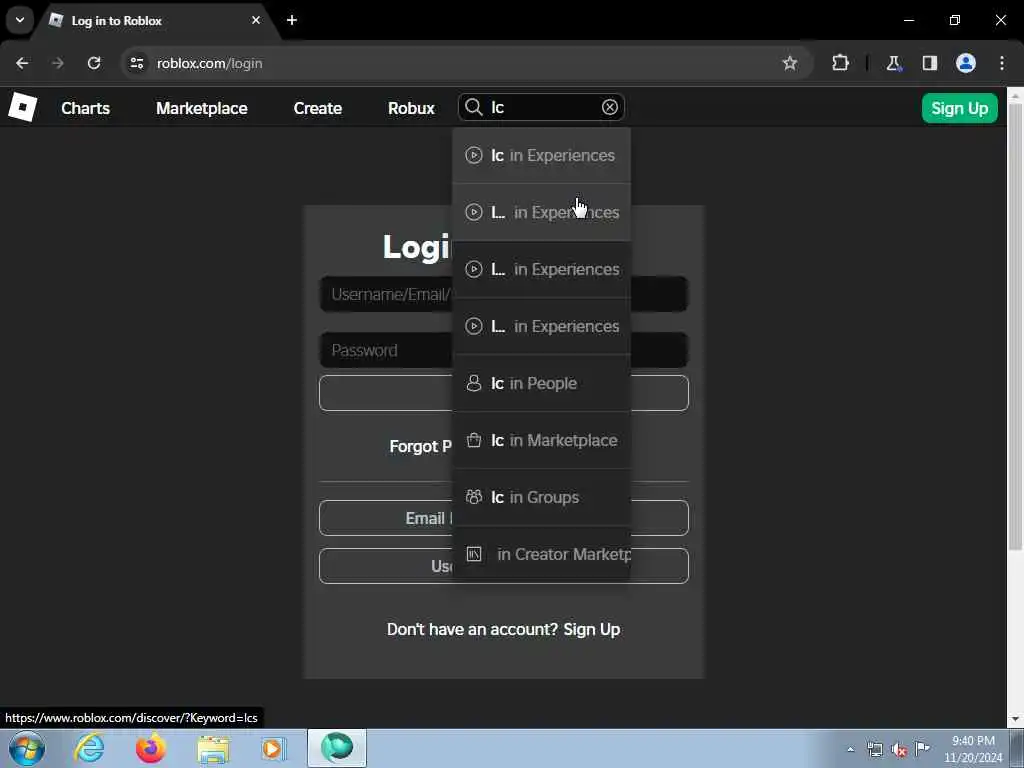The width and height of the screenshot is (1024, 768).
Task: Click the browser address bar URL
Action: click(x=210, y=63)
